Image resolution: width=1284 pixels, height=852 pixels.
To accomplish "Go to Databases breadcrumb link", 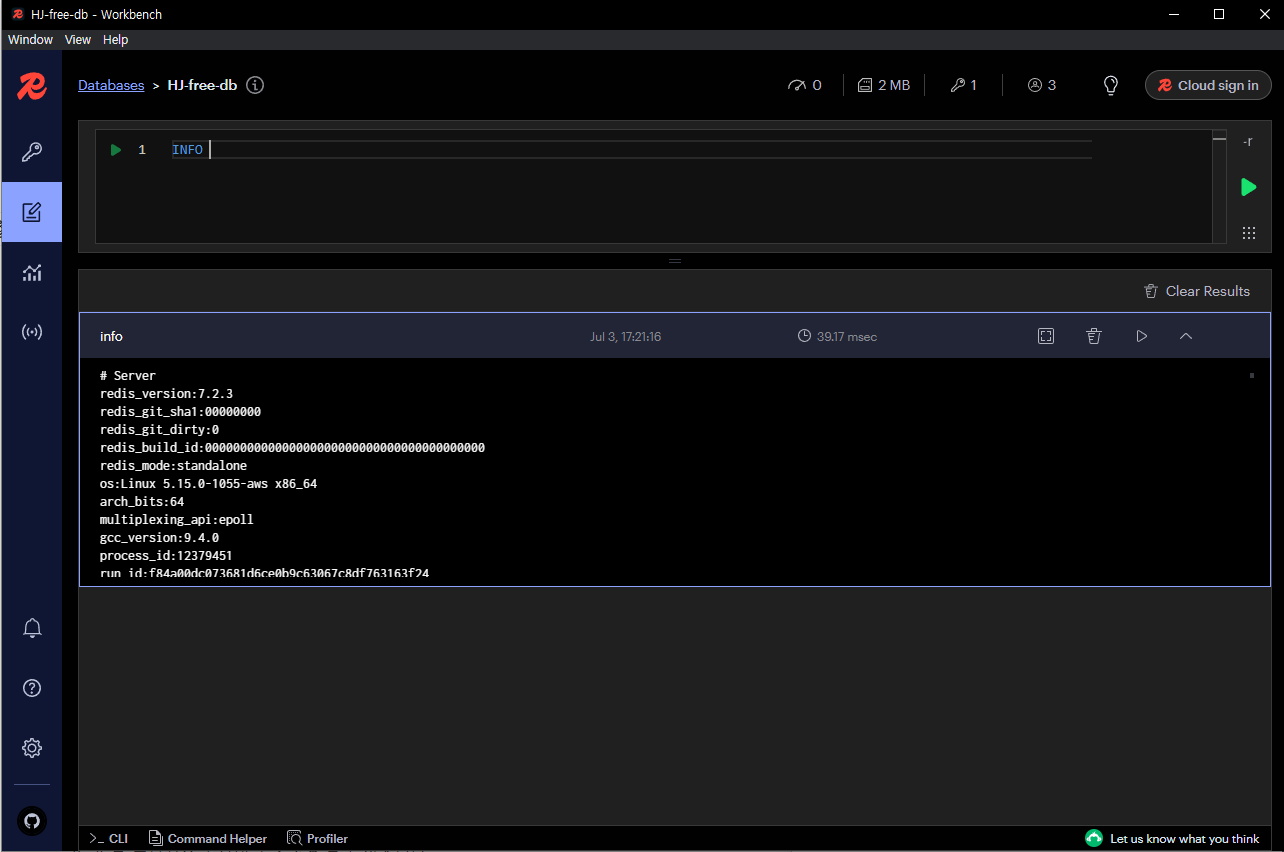I will click(111, 85).
